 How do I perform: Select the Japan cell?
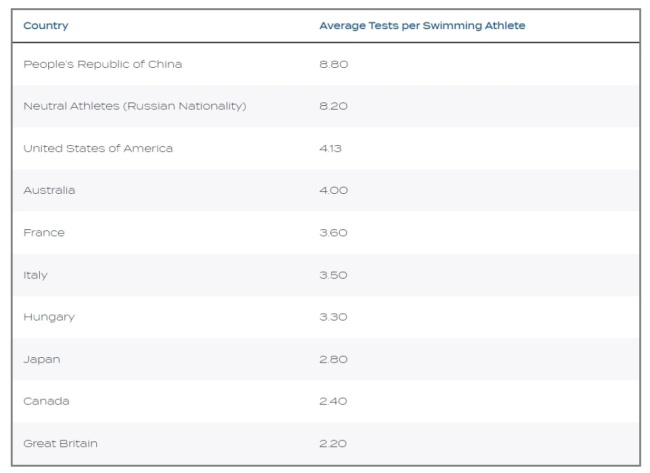coord(41,359)
